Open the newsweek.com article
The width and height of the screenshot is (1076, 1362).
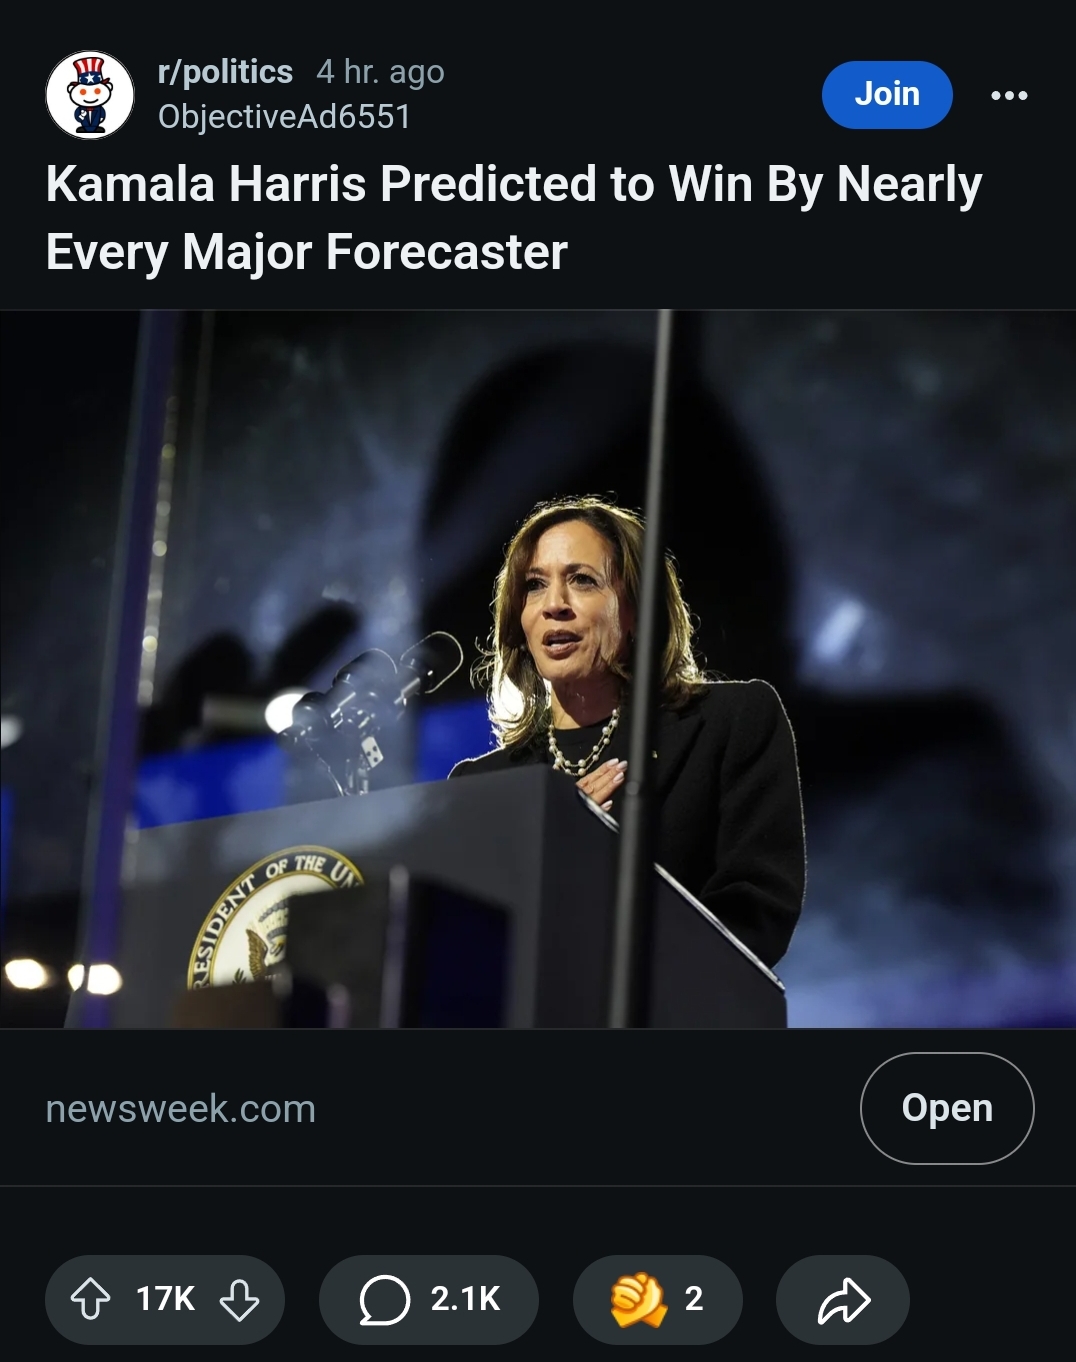coord(947,1108)
